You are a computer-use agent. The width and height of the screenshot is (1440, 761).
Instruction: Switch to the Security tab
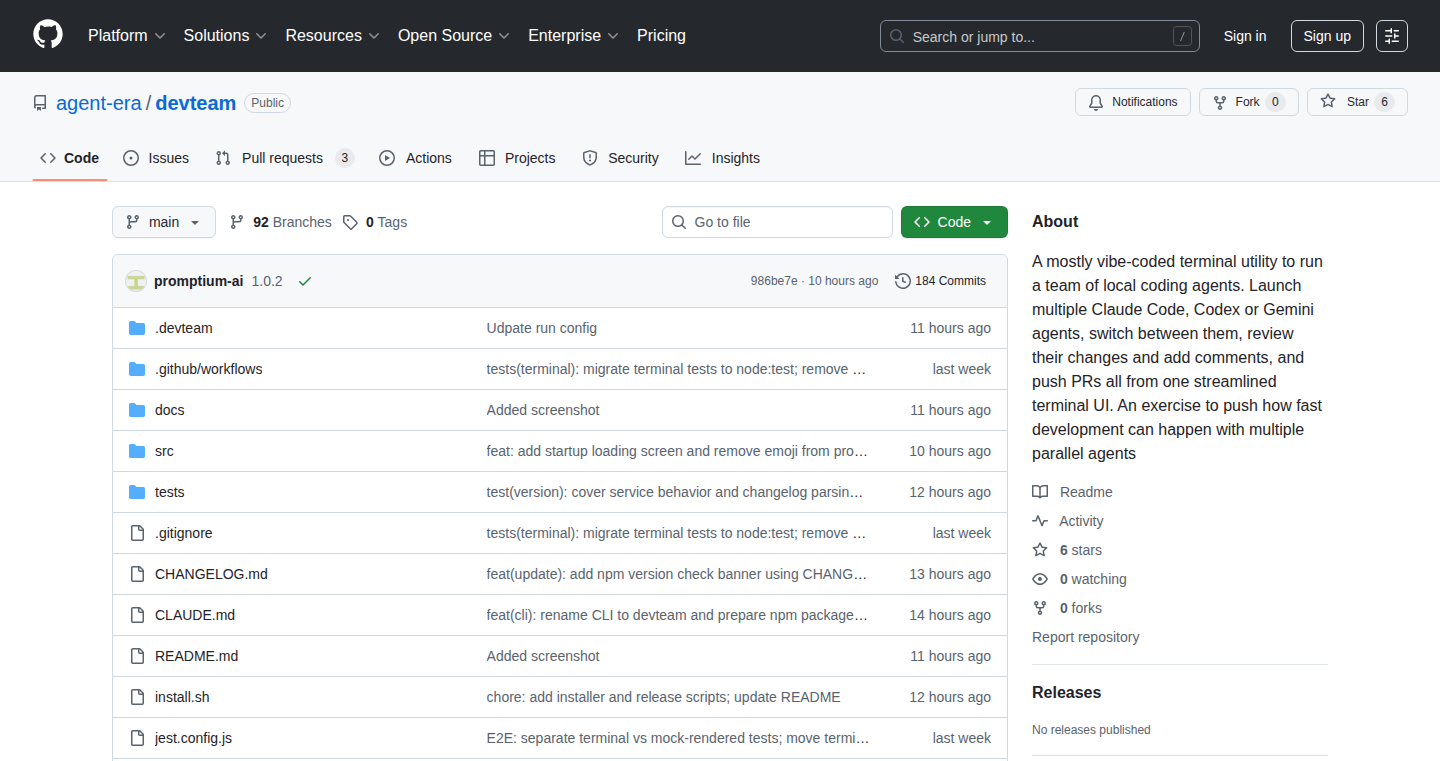tap(620, 158)
